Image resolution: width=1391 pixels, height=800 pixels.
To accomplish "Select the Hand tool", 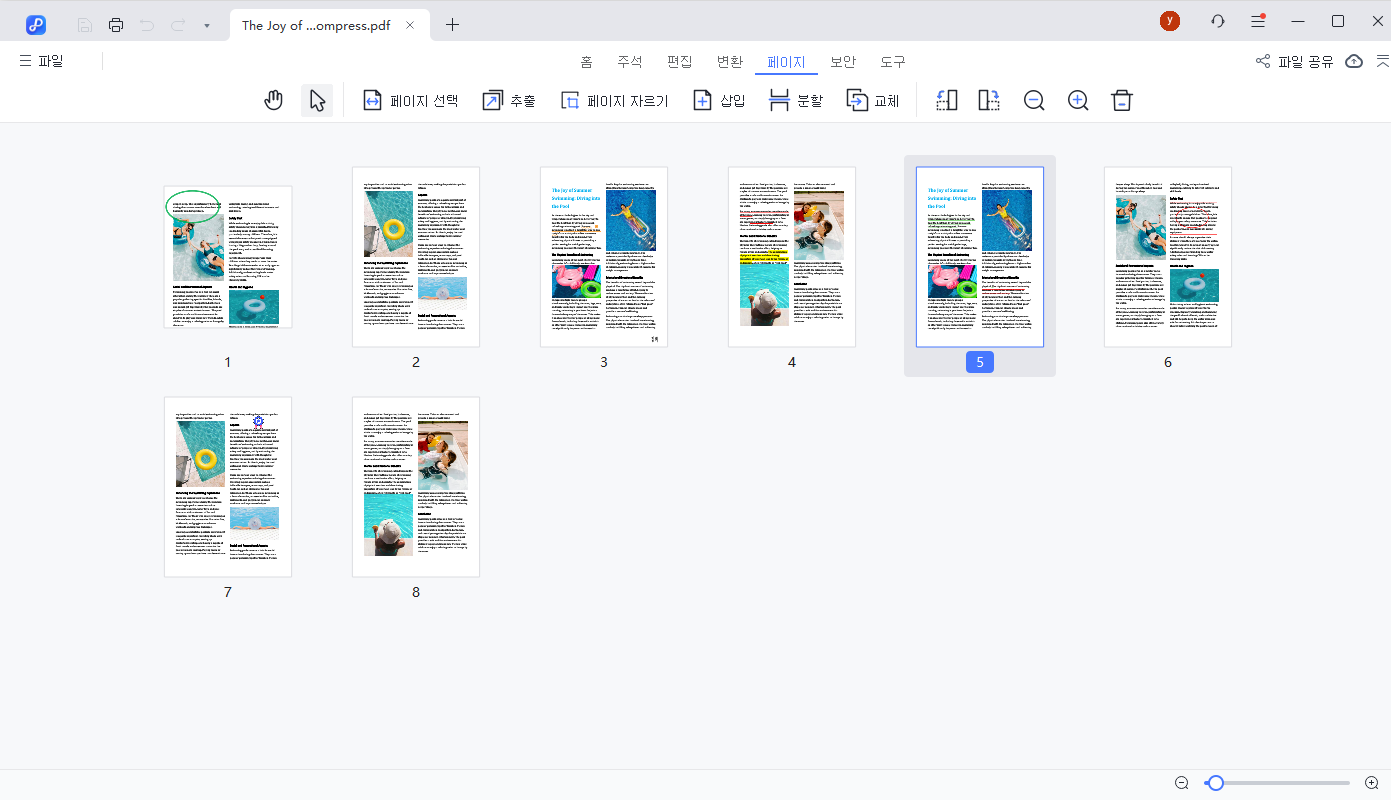I will click(x=273, y=99).
